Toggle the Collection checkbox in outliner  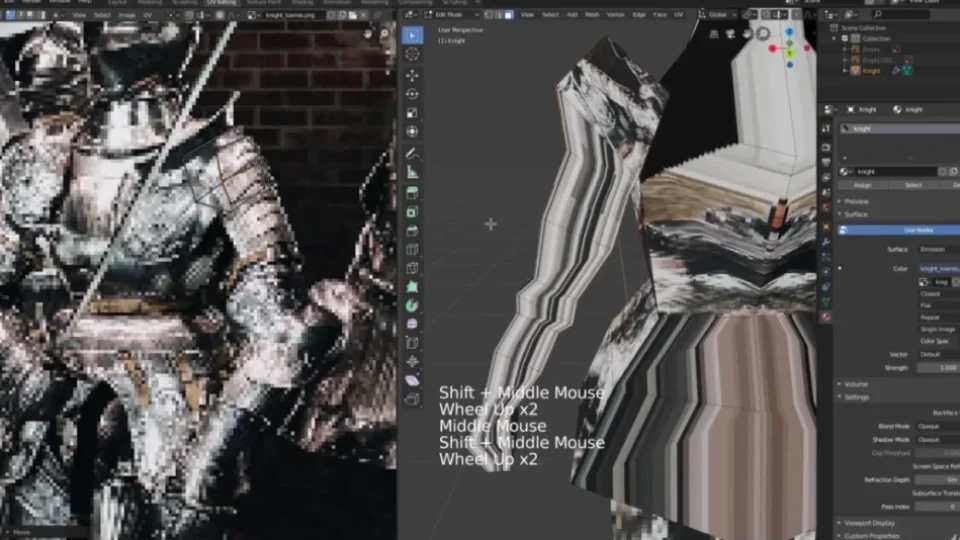tap(845, 38)
